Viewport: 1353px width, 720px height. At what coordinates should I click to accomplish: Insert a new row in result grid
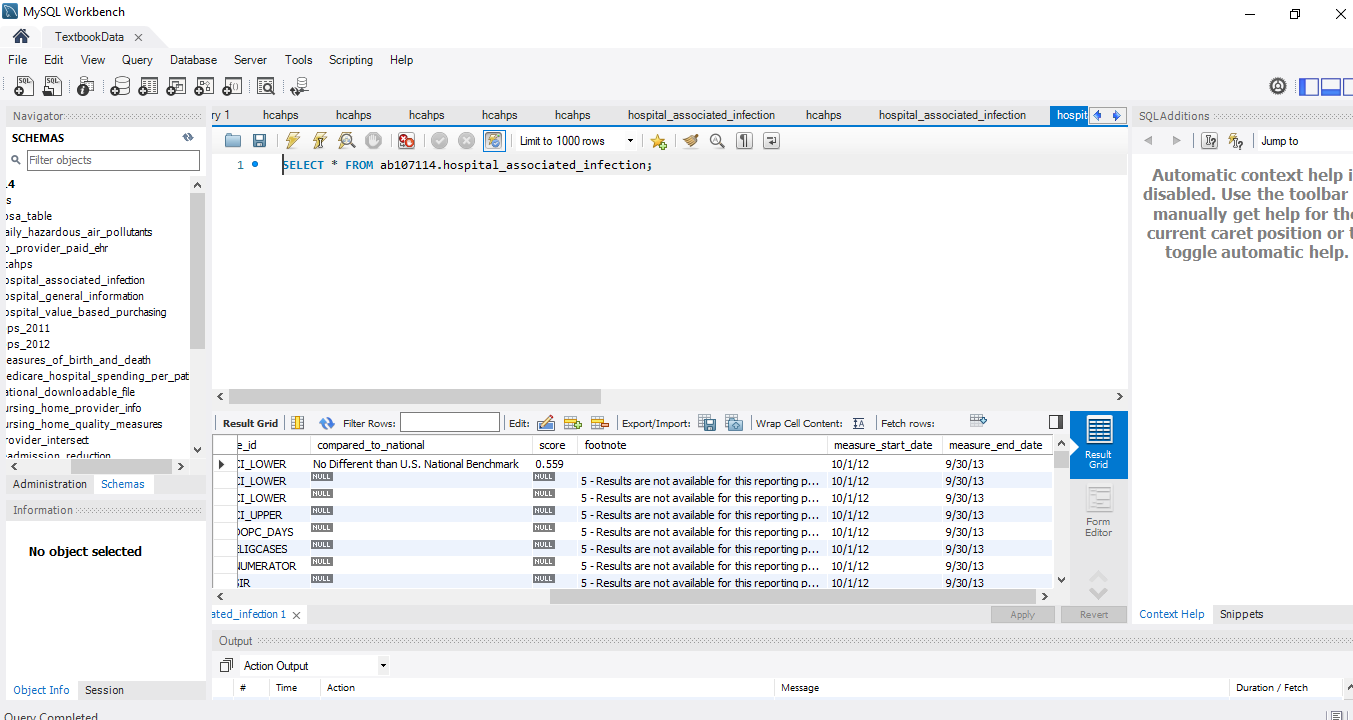[x=573, y=423]
